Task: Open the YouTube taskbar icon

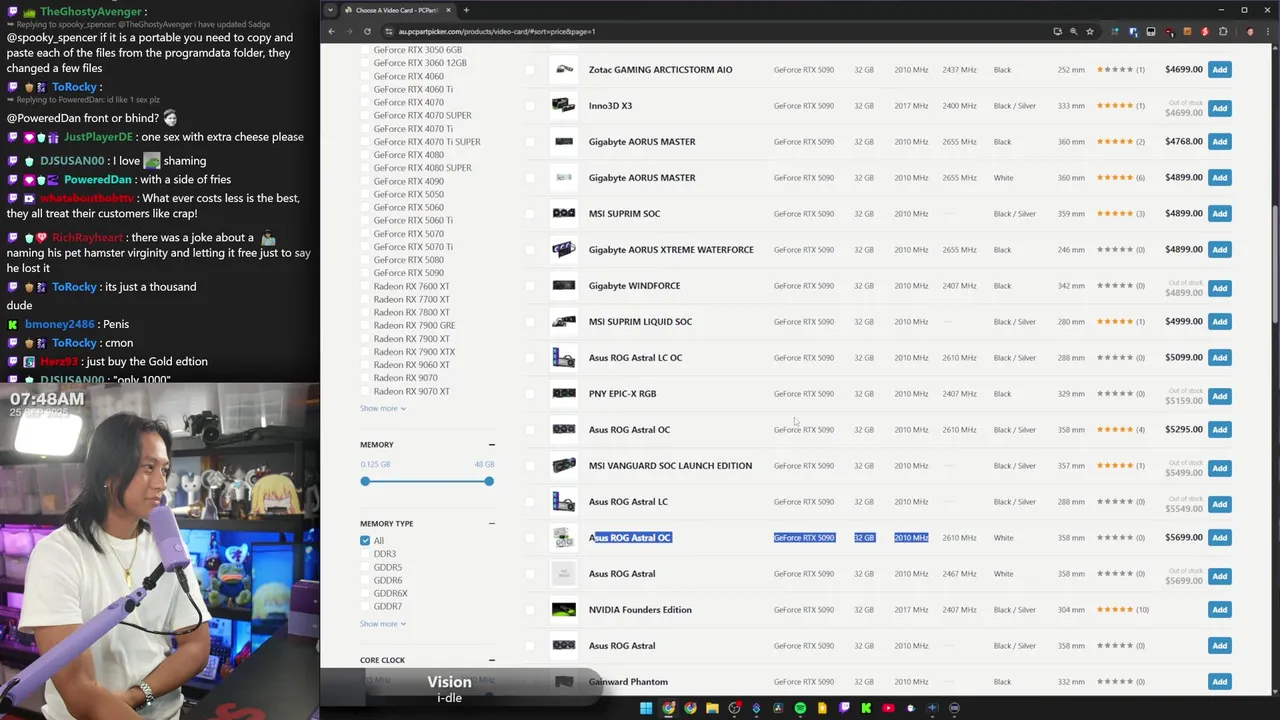Action: click(x=888, y=708)
